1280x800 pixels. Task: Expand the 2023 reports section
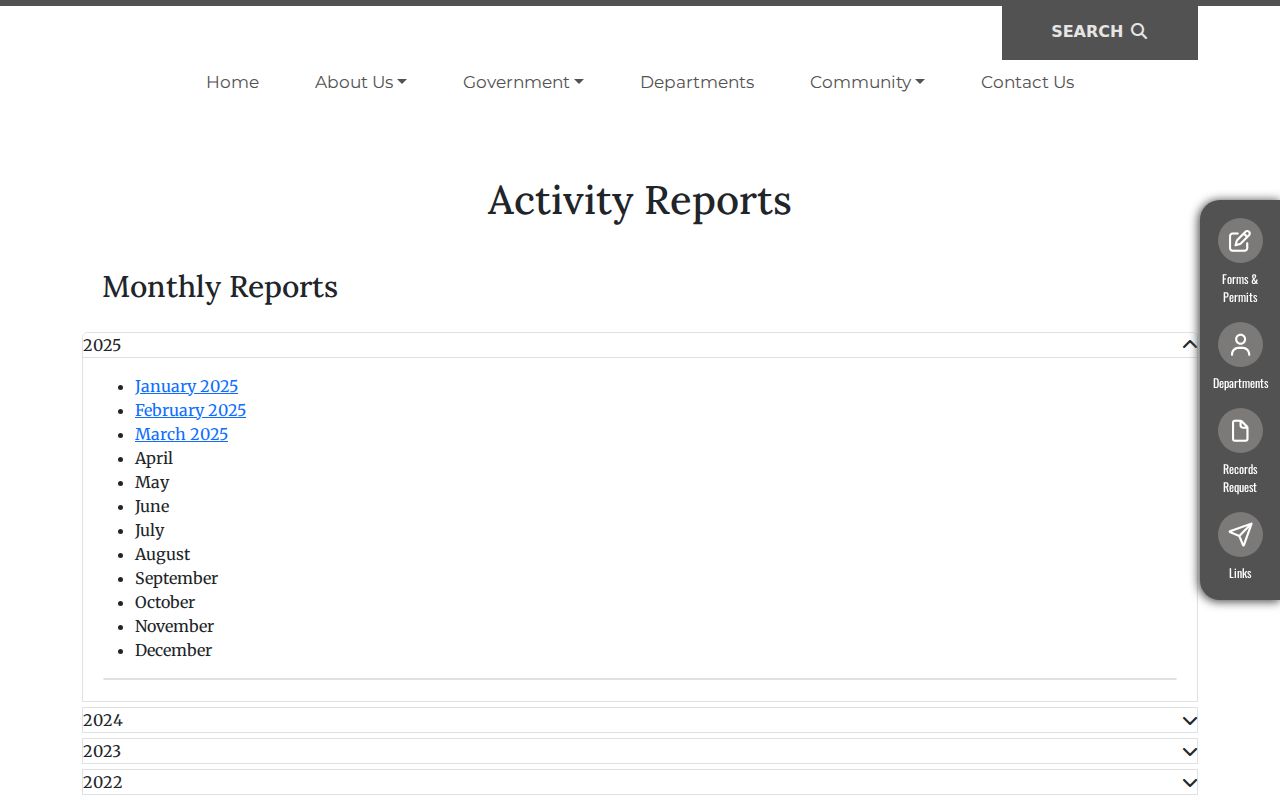640,751
